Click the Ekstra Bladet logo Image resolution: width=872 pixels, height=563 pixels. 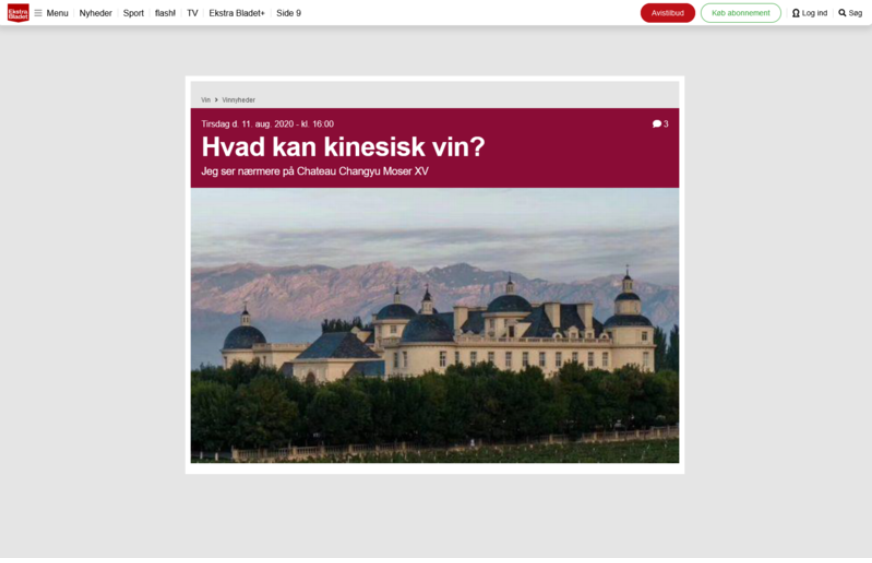tap(18, 13)
